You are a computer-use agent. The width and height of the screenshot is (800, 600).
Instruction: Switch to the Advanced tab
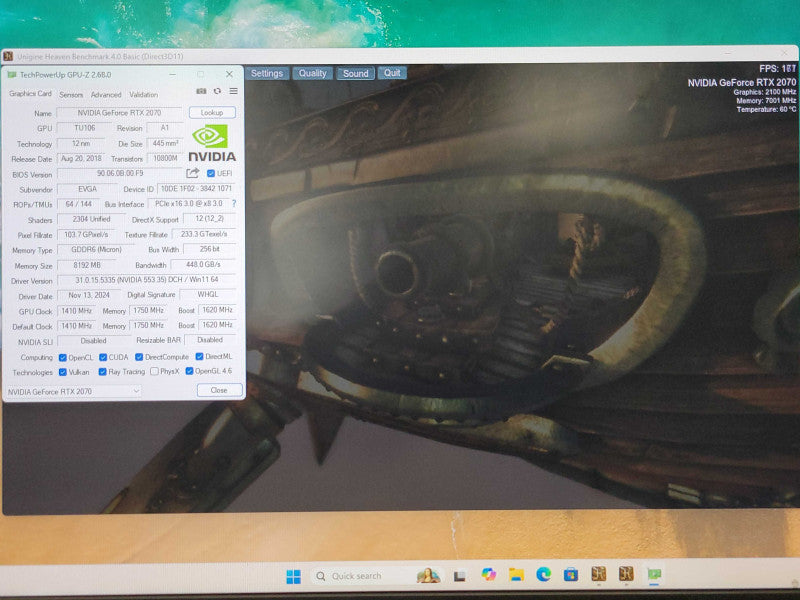[x=106, y=95]
